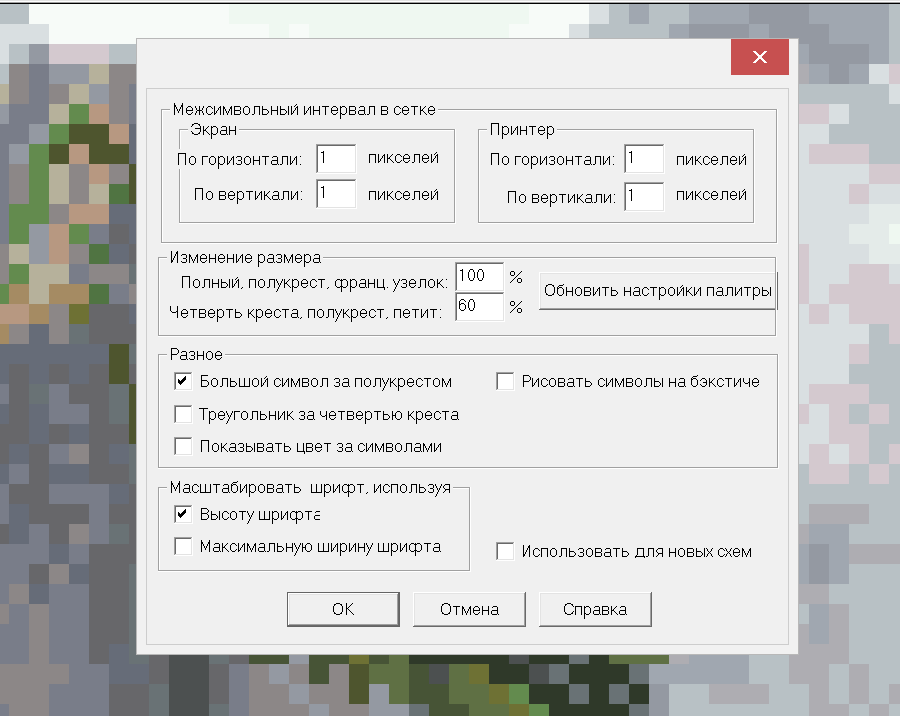Image resolution: width=900 pixels, height=716 pixels.
Task: Click the 100% full cross size field
Action: click(479, 276)
